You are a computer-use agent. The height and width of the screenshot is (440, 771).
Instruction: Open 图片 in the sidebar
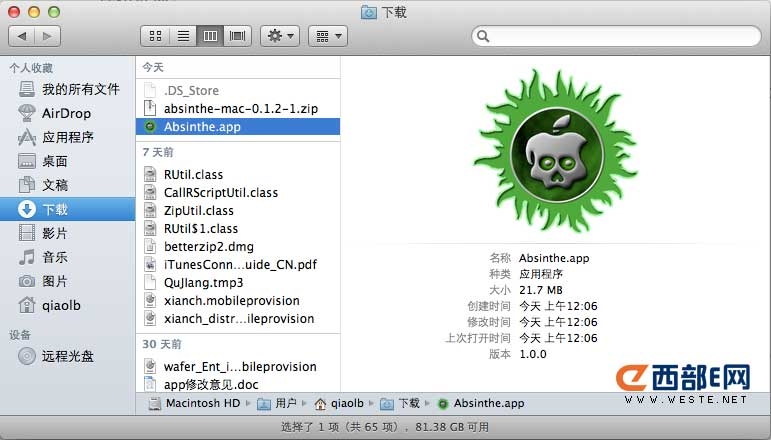67,281
